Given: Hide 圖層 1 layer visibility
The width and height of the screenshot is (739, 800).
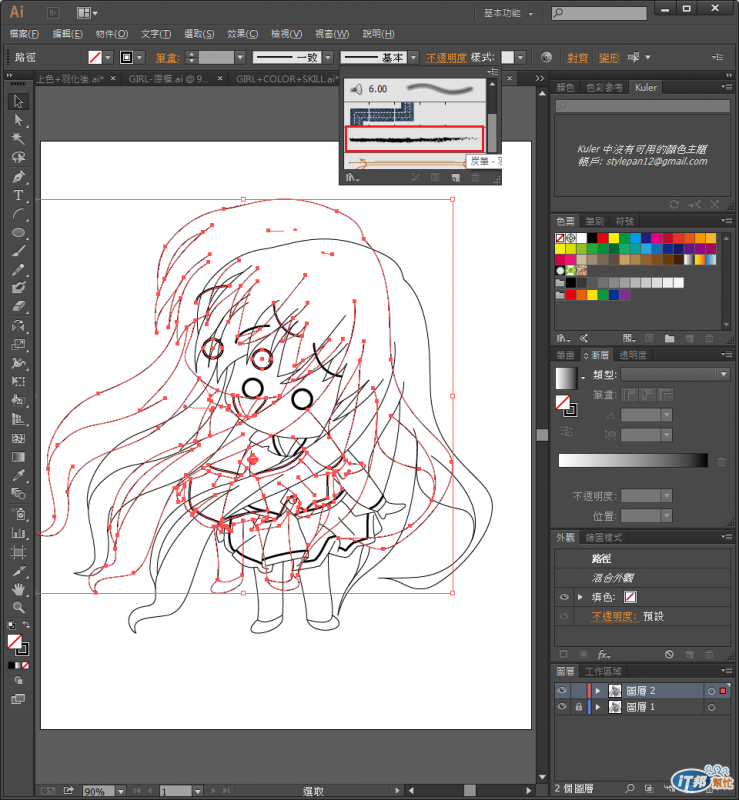Looking at the screenshot, I should 562,707.
